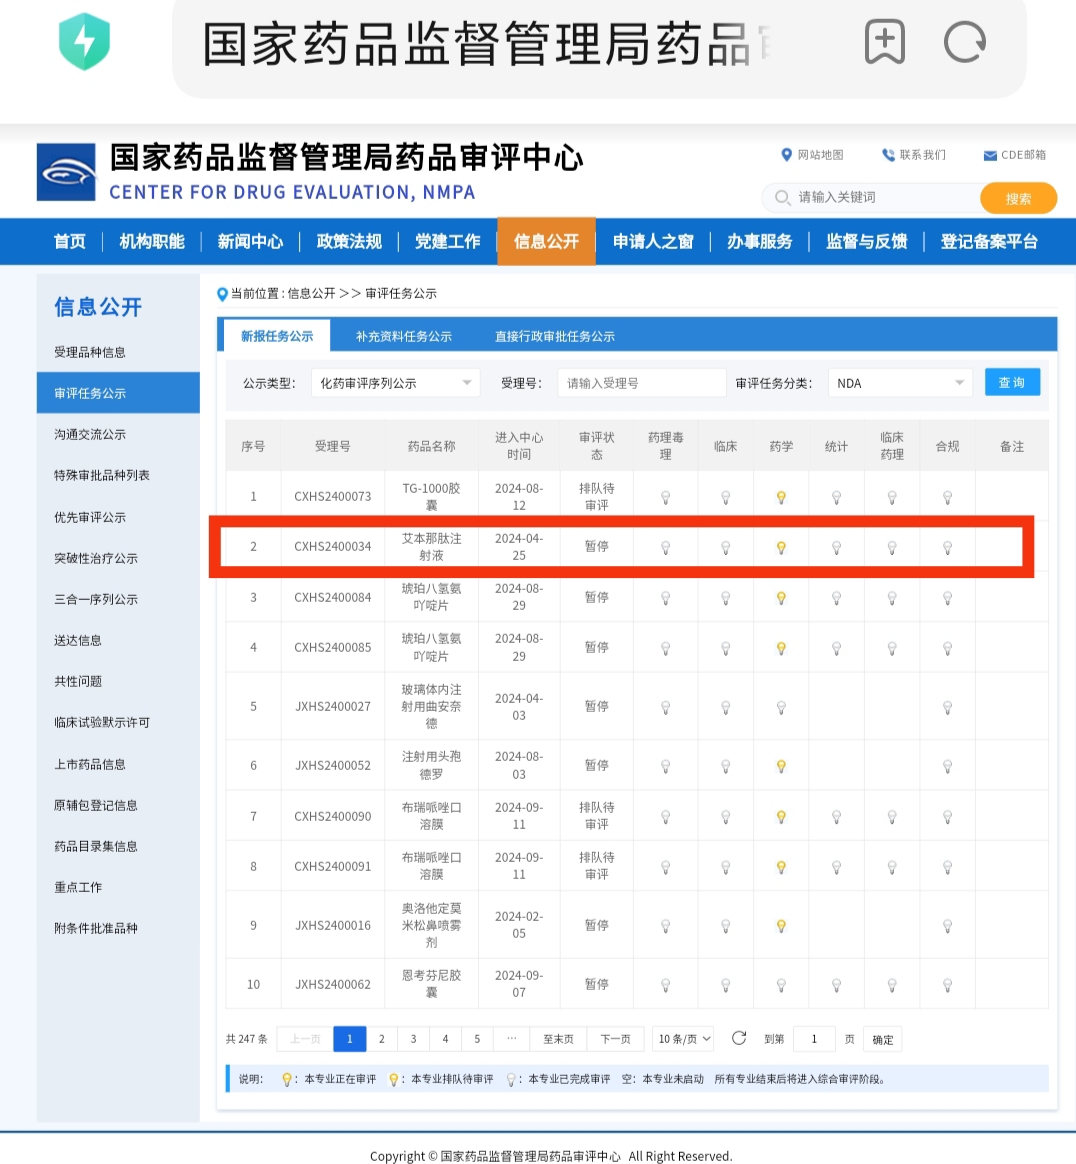Click 统计 bulb for CXHS2400085
1076x1164 pixels.
836,648
